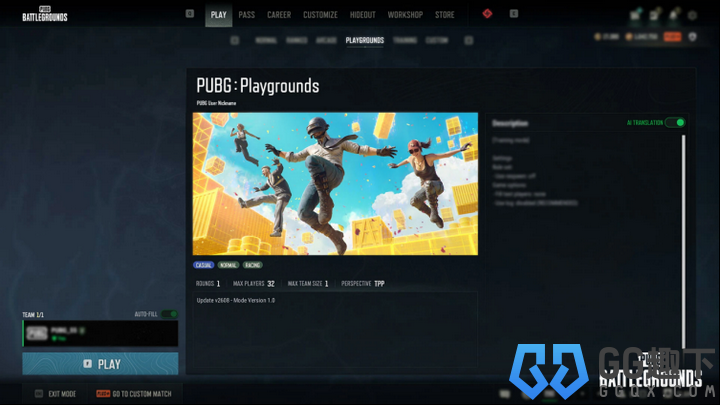Click the NORMAL tag under artwork
720x405 pixels.
click(228, 265)
